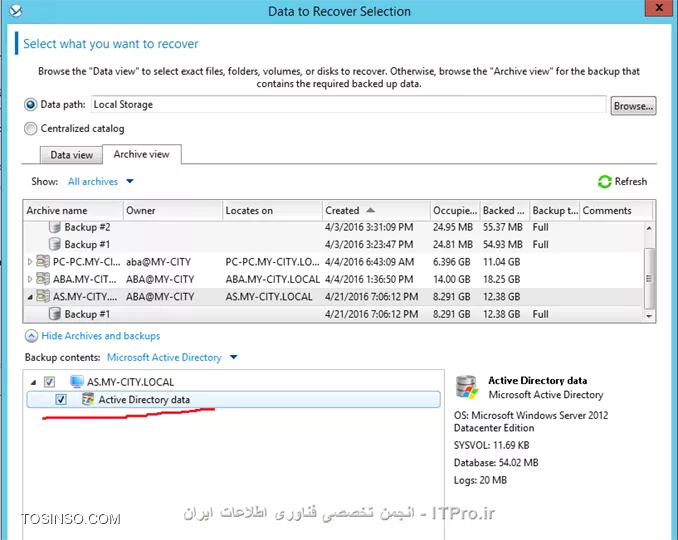Image resolution: width=678 pixels, height=540 pixels.
Task: Click the 24.81 MB occupied cell
Action: click(x=453, y=244)
